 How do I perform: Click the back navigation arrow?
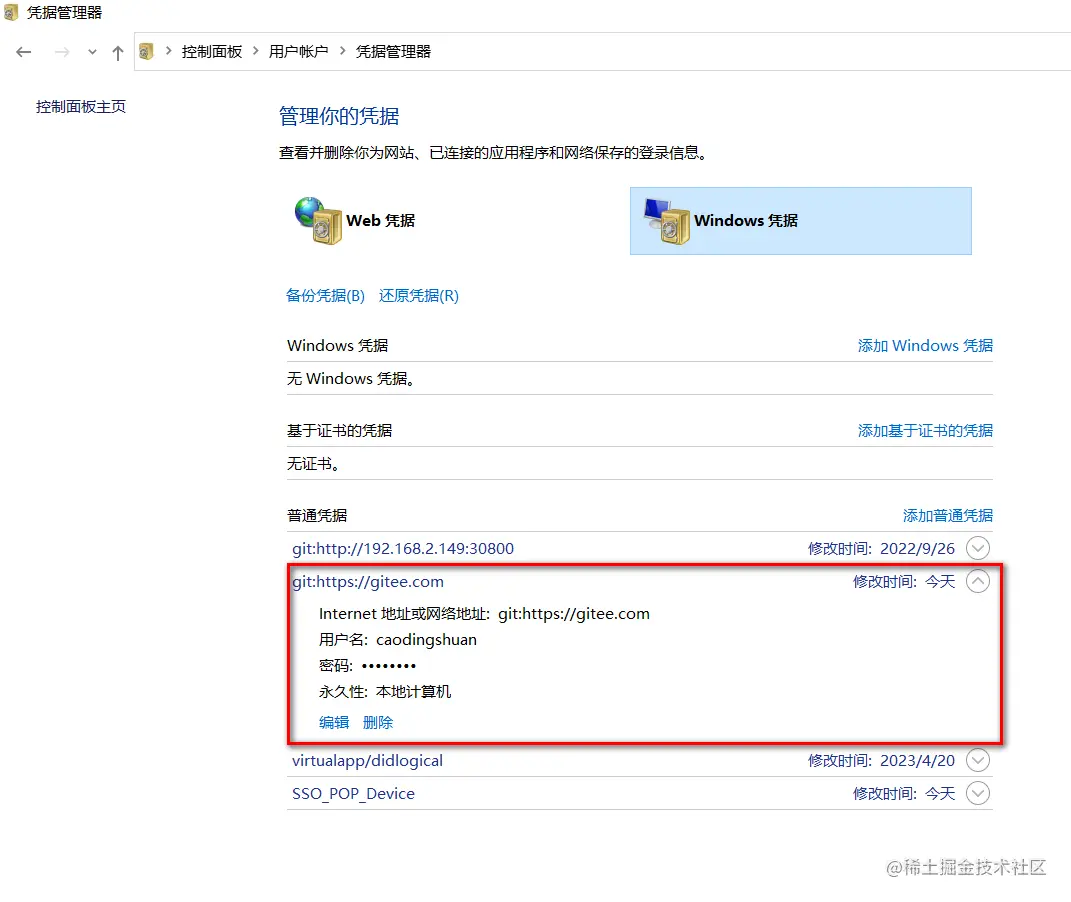coord(24,52)
